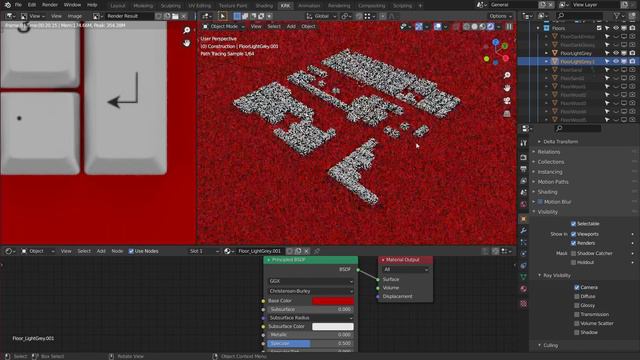Pick the red Base Color swatch
The height and width of the screenshot is (360, 640).
click(333, 301)
